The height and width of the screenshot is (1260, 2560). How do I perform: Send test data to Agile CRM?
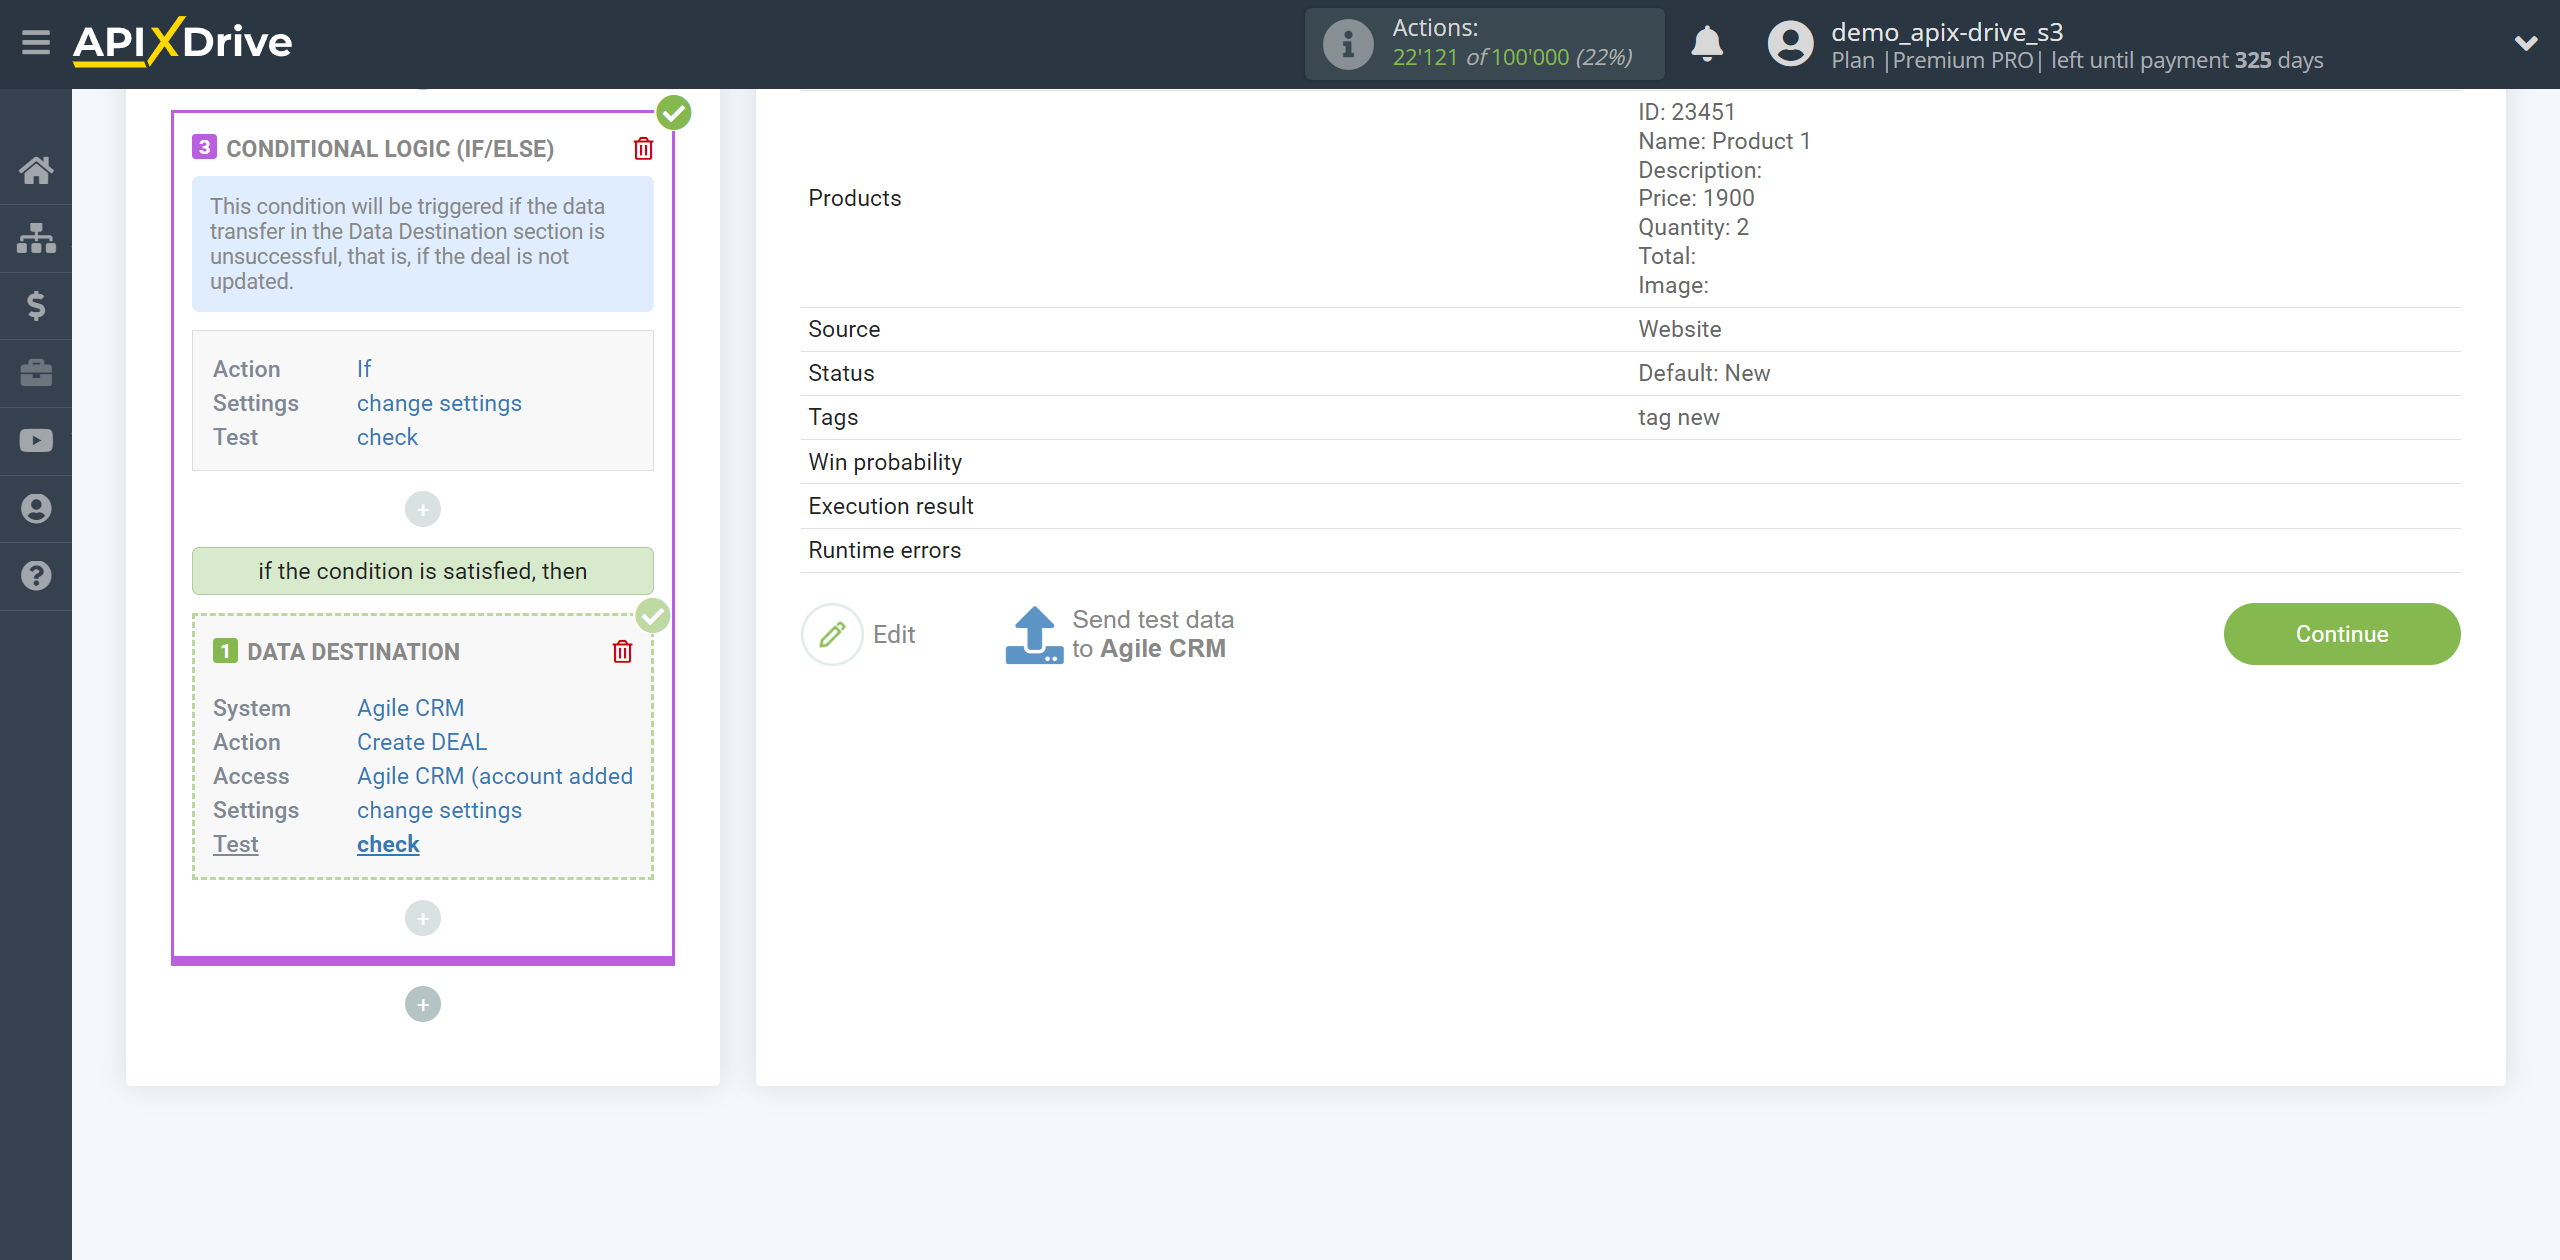point(1153,634)
